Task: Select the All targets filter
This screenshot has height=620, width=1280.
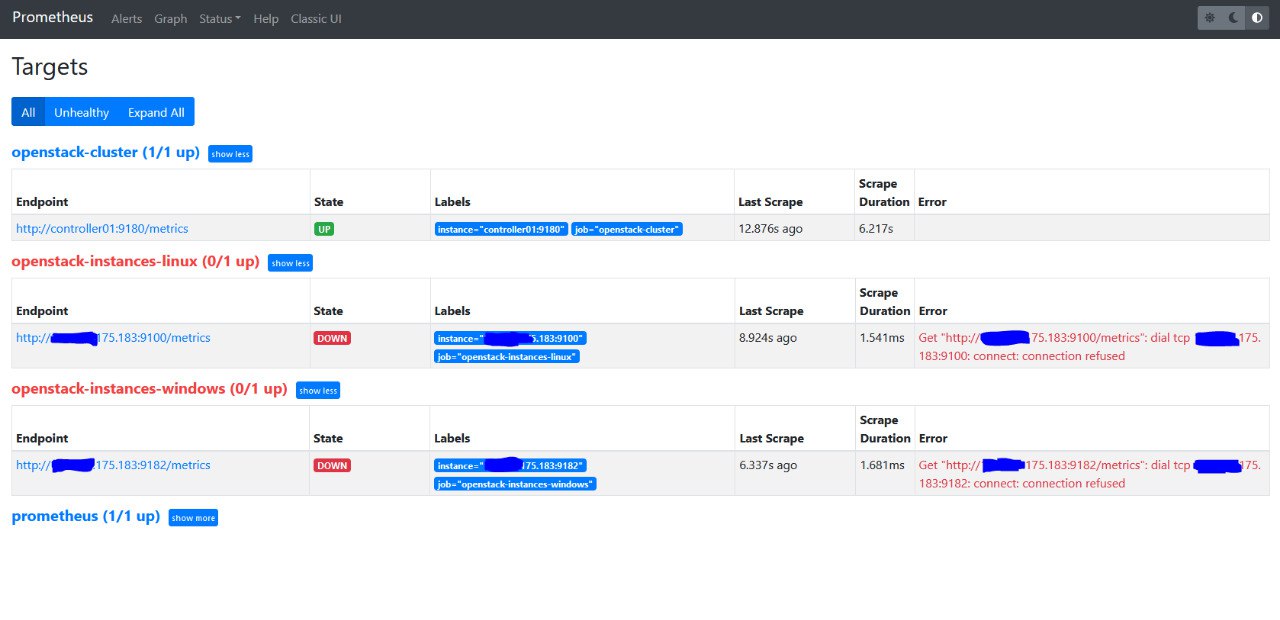Action: click(28, 112)
